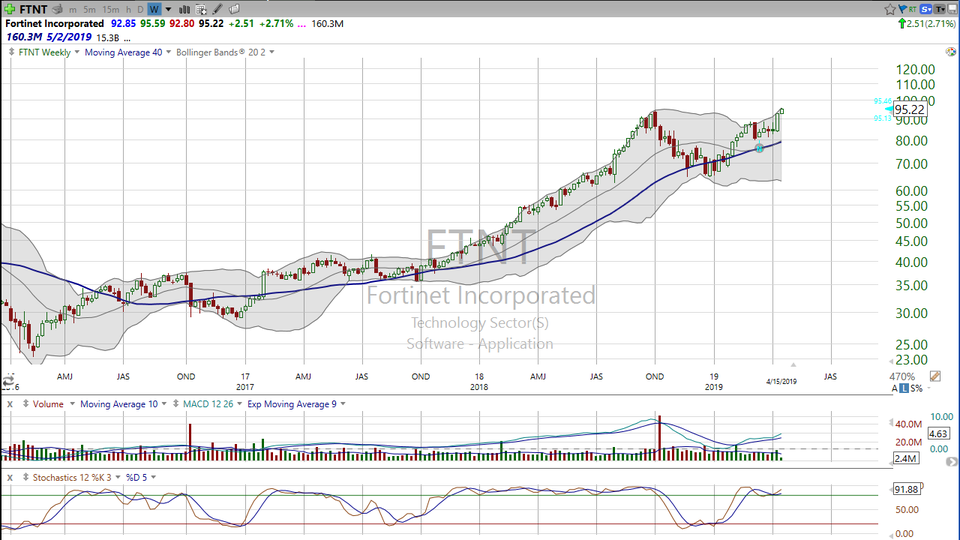Select the pencil drawing tools icon
This screenshot has width=960, height=540.
click(x=217, y=9)
